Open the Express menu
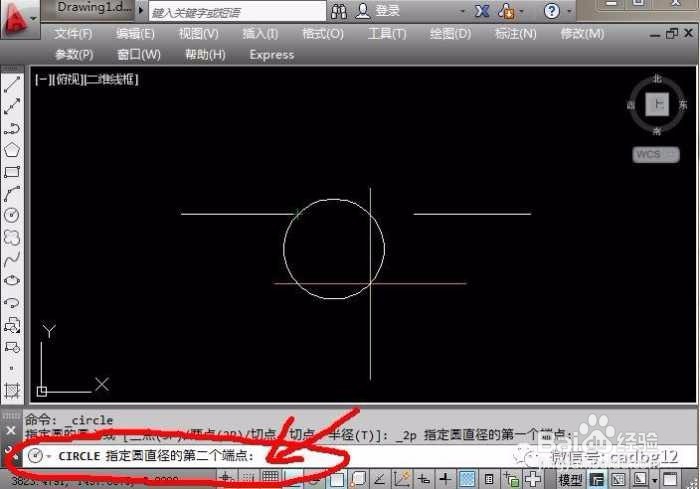Viewport: 700px width, 489px height. (x=272, y=55)
